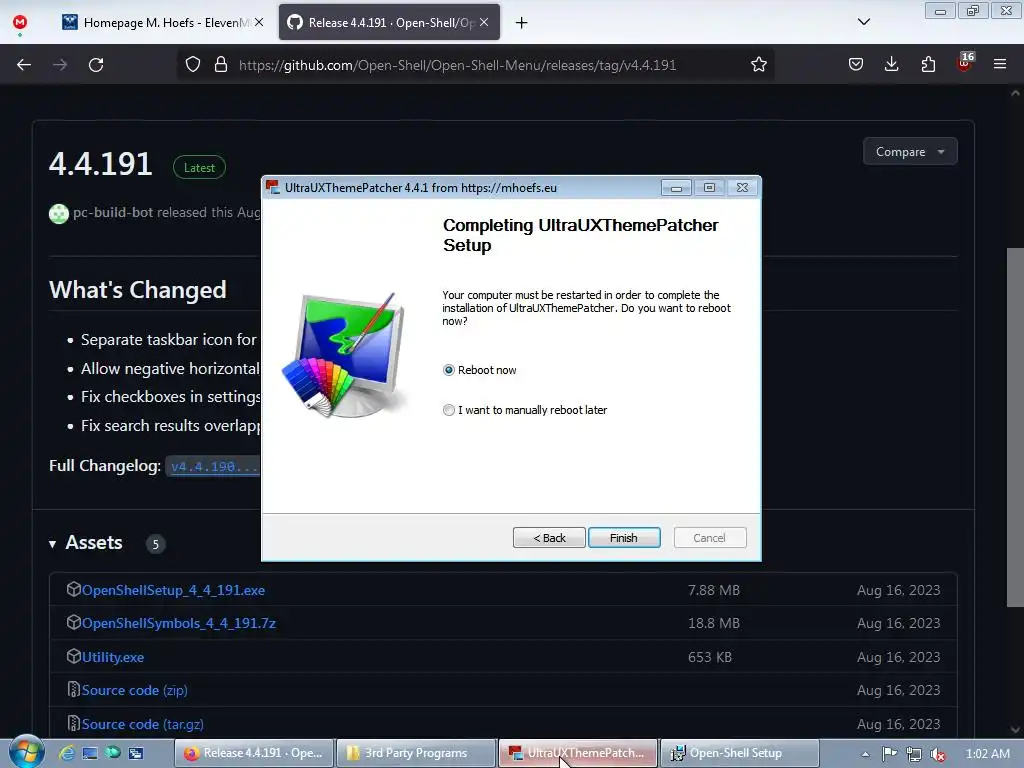The width and height of the screenshot is (1024, 768).
Task: Click the uBlock extension icon with badge 16
Action: [965, 63]
